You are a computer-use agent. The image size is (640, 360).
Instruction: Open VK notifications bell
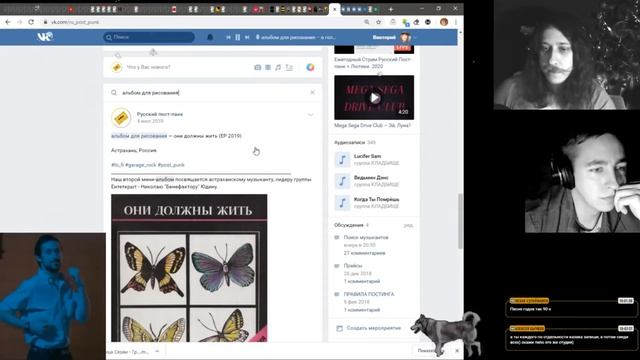pyautogui.click(x=210, y=37)
